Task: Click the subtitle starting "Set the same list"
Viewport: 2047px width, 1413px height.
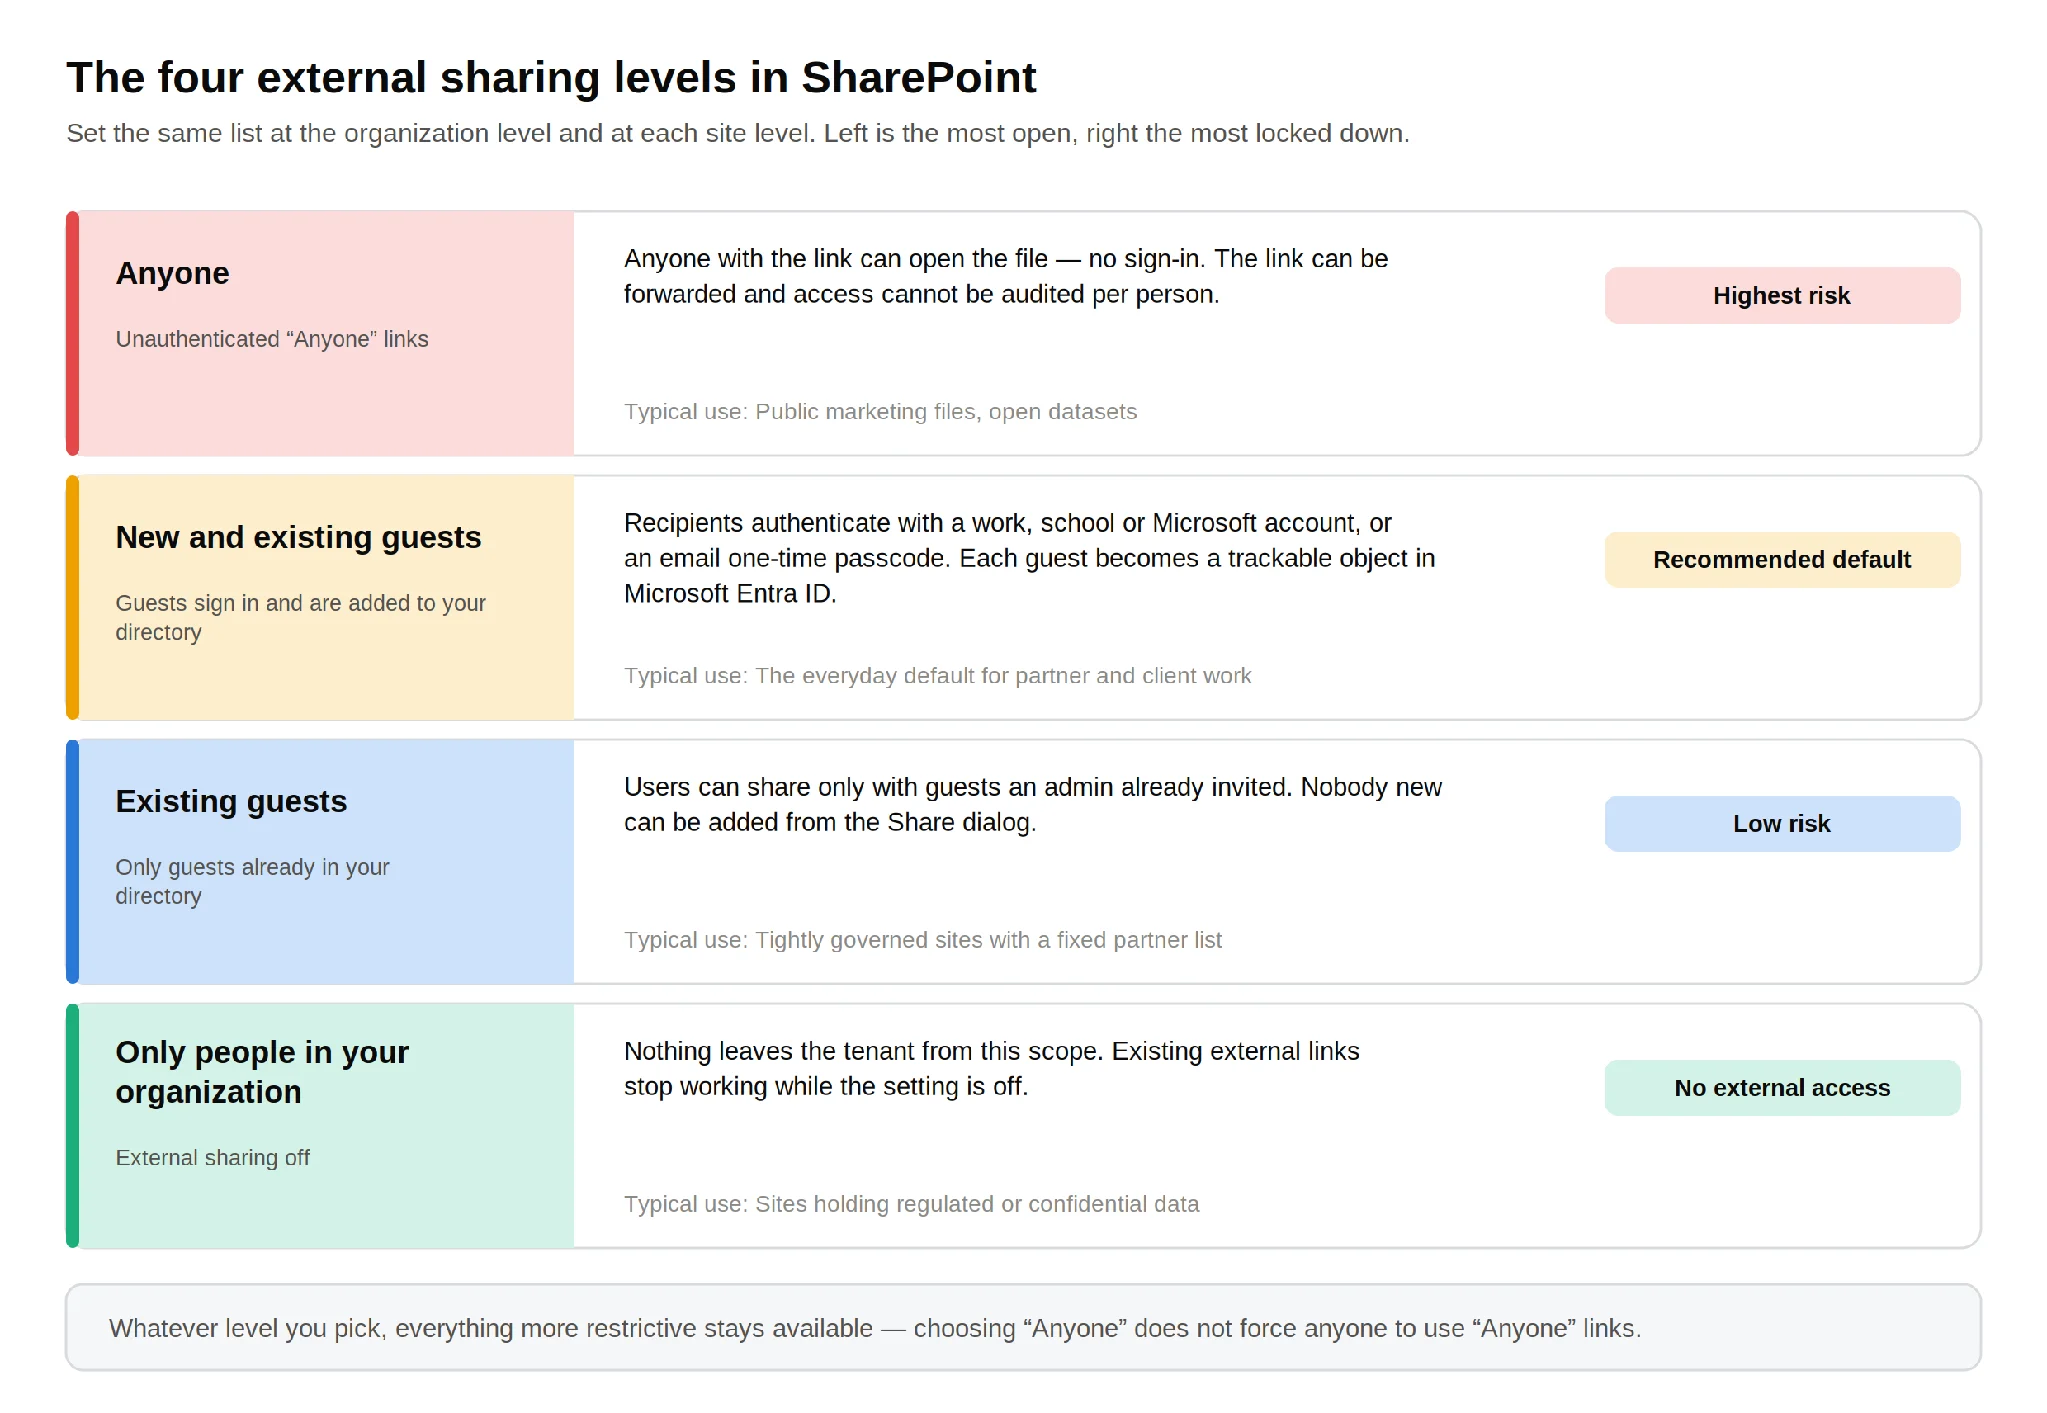Action: point(738,133)
